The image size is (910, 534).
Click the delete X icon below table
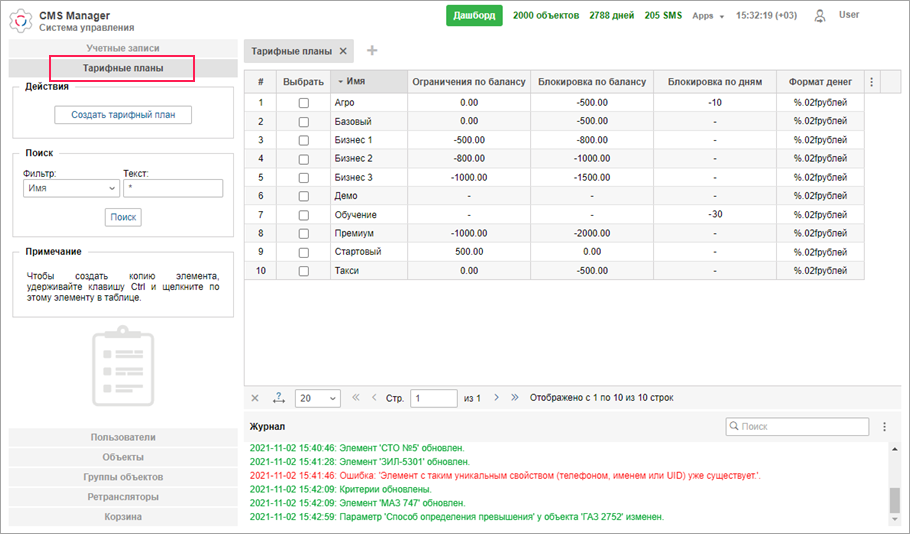tap(255, 398)
